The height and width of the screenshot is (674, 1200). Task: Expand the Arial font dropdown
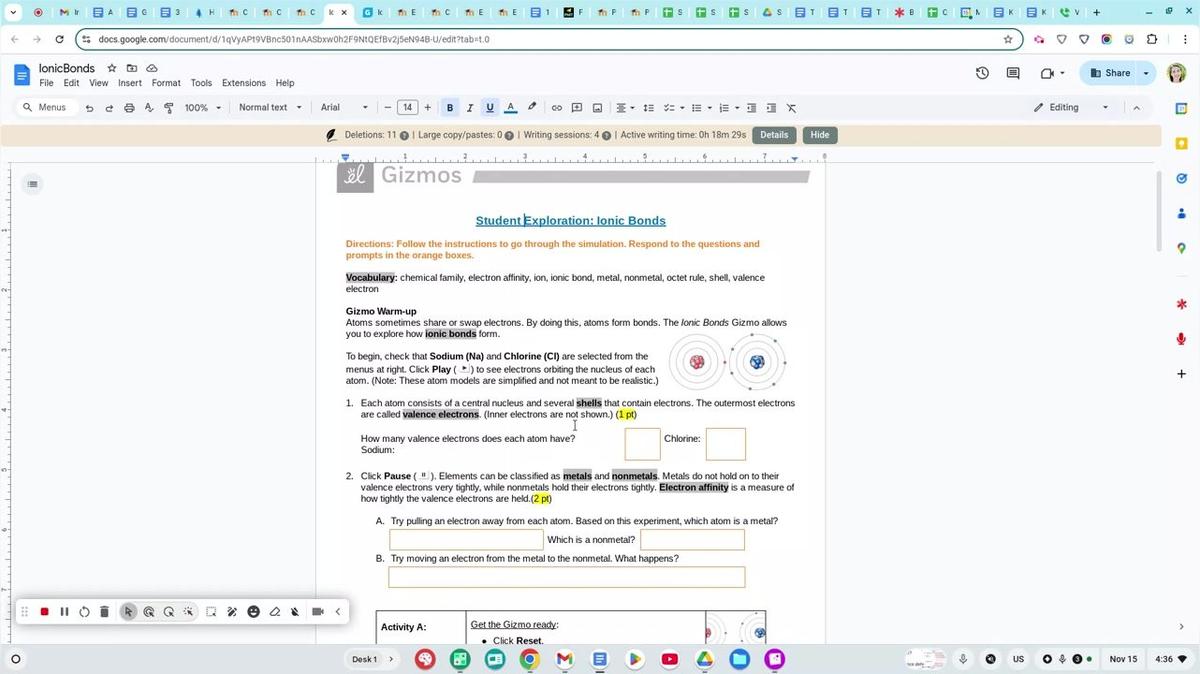point(343,108)
